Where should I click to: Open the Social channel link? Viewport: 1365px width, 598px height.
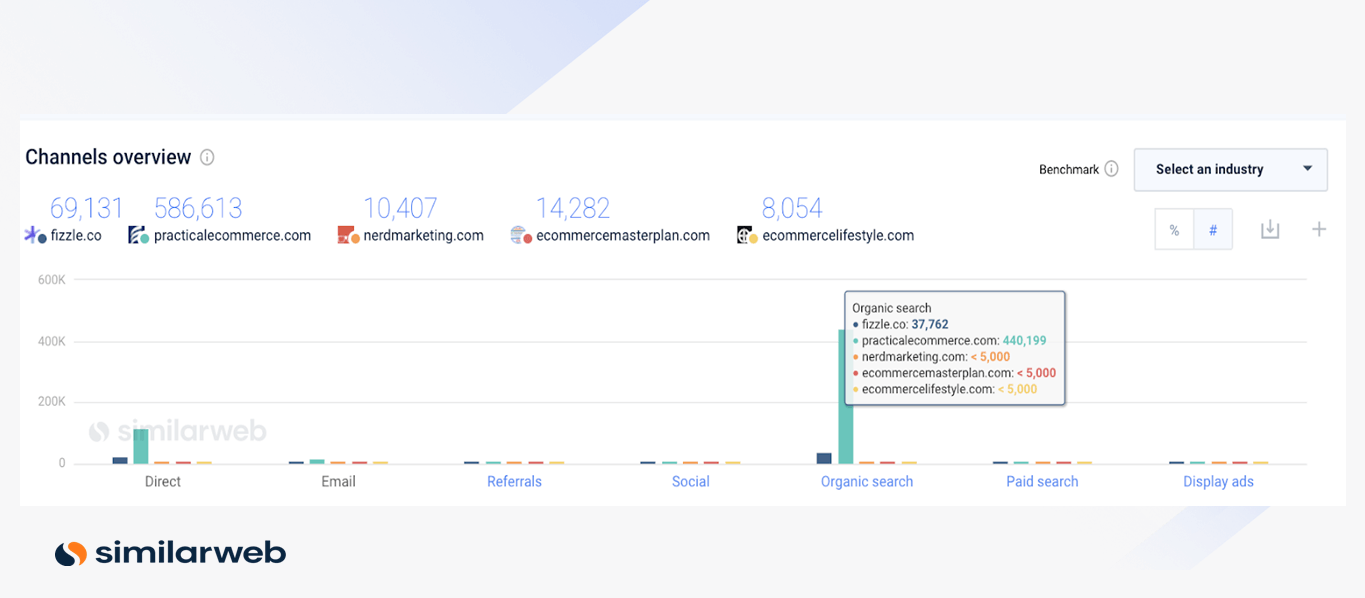coord(690,482)
